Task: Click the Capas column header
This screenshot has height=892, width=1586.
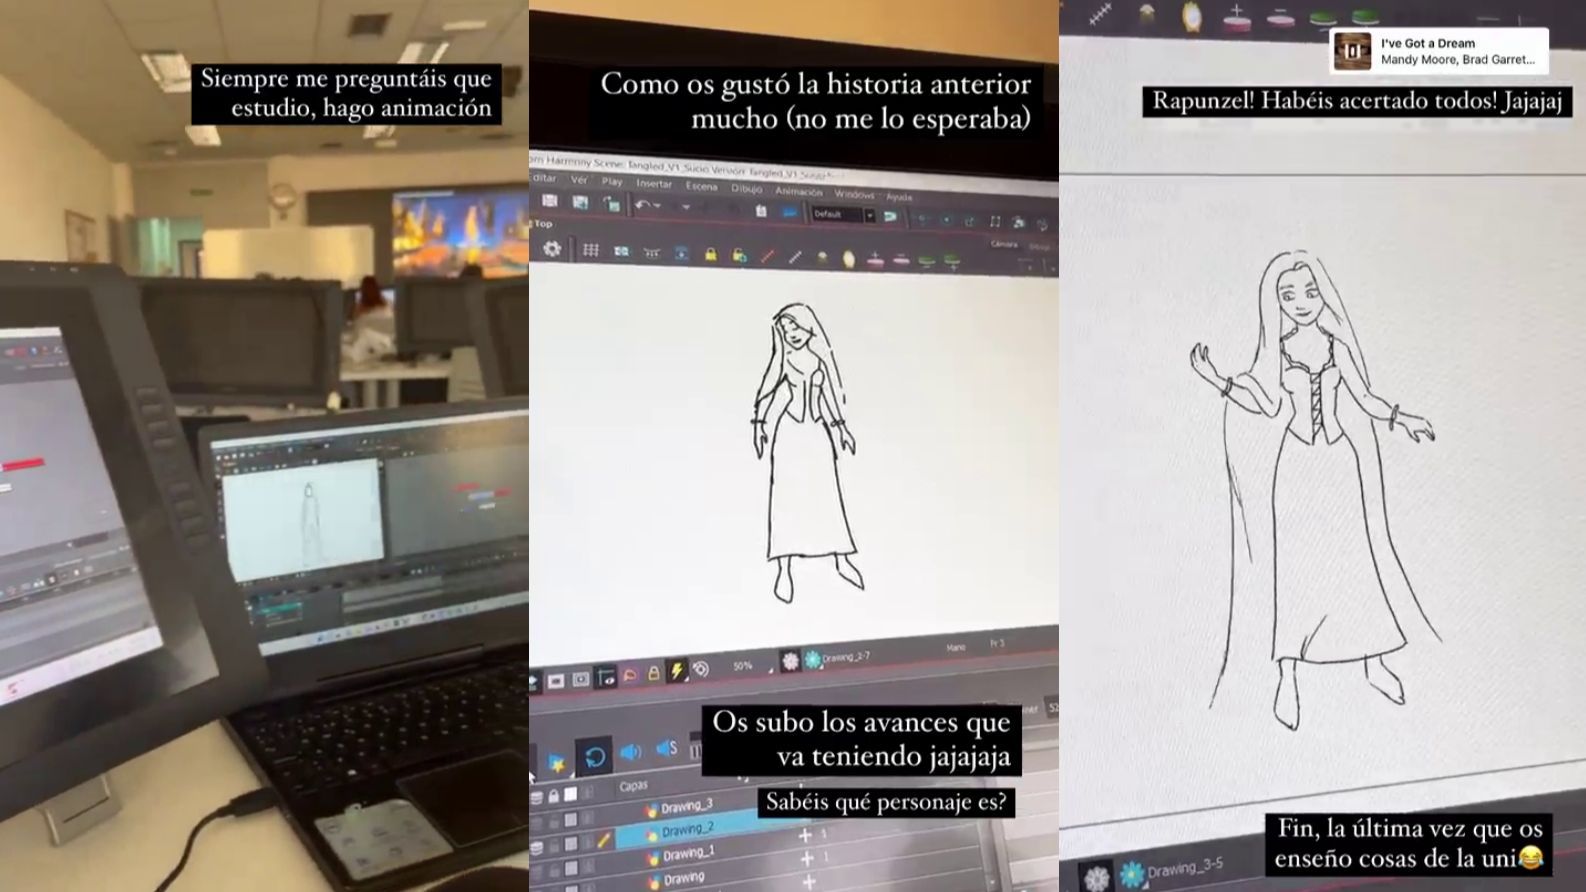Action: [633, 786]
